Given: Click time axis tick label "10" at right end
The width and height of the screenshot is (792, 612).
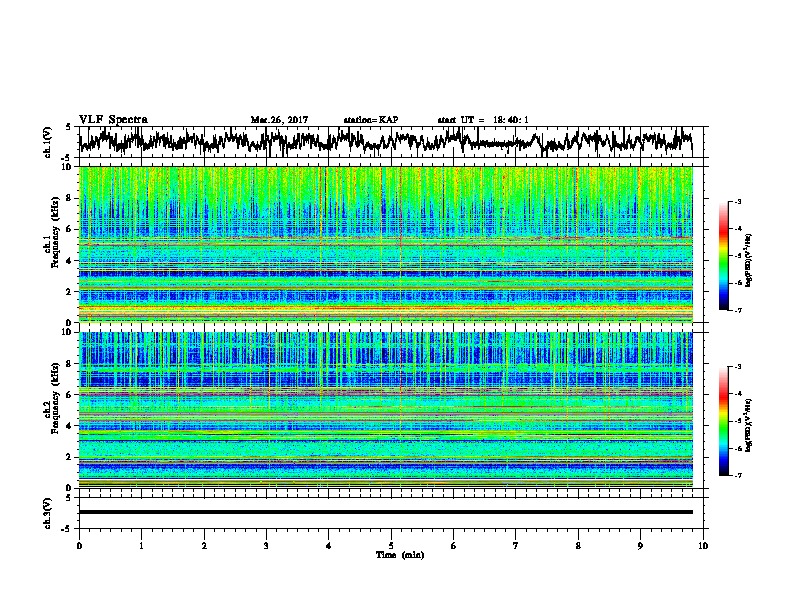Looking at the screenshot, I should click(x=703, y=546).
